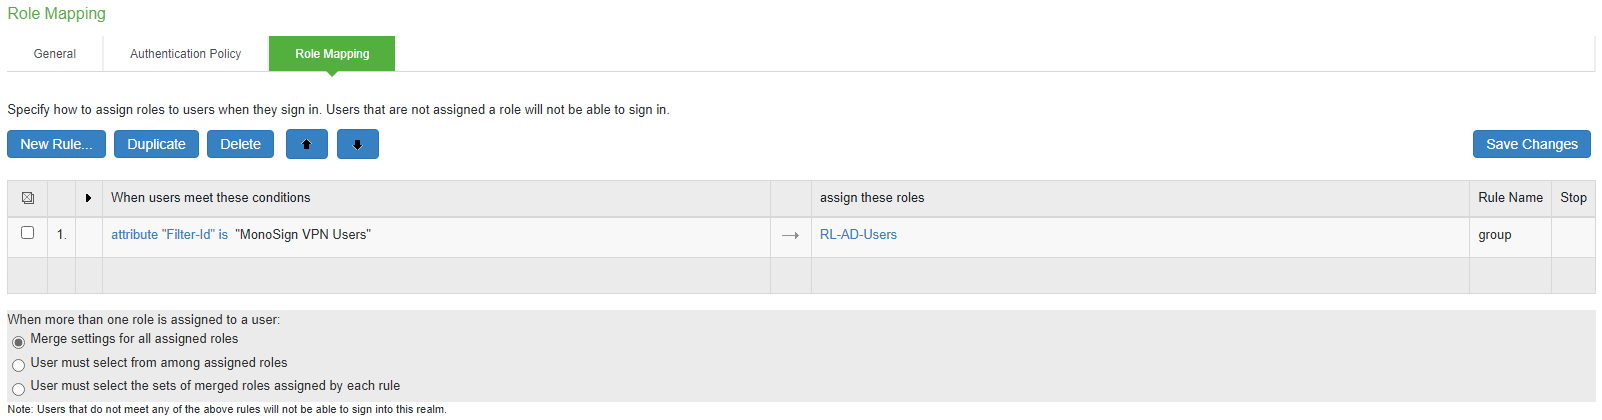The width and height of the screenshot is (1602, 420).
Task: Open the RL-AD-Users role link
Action: [x=858, y=235]
